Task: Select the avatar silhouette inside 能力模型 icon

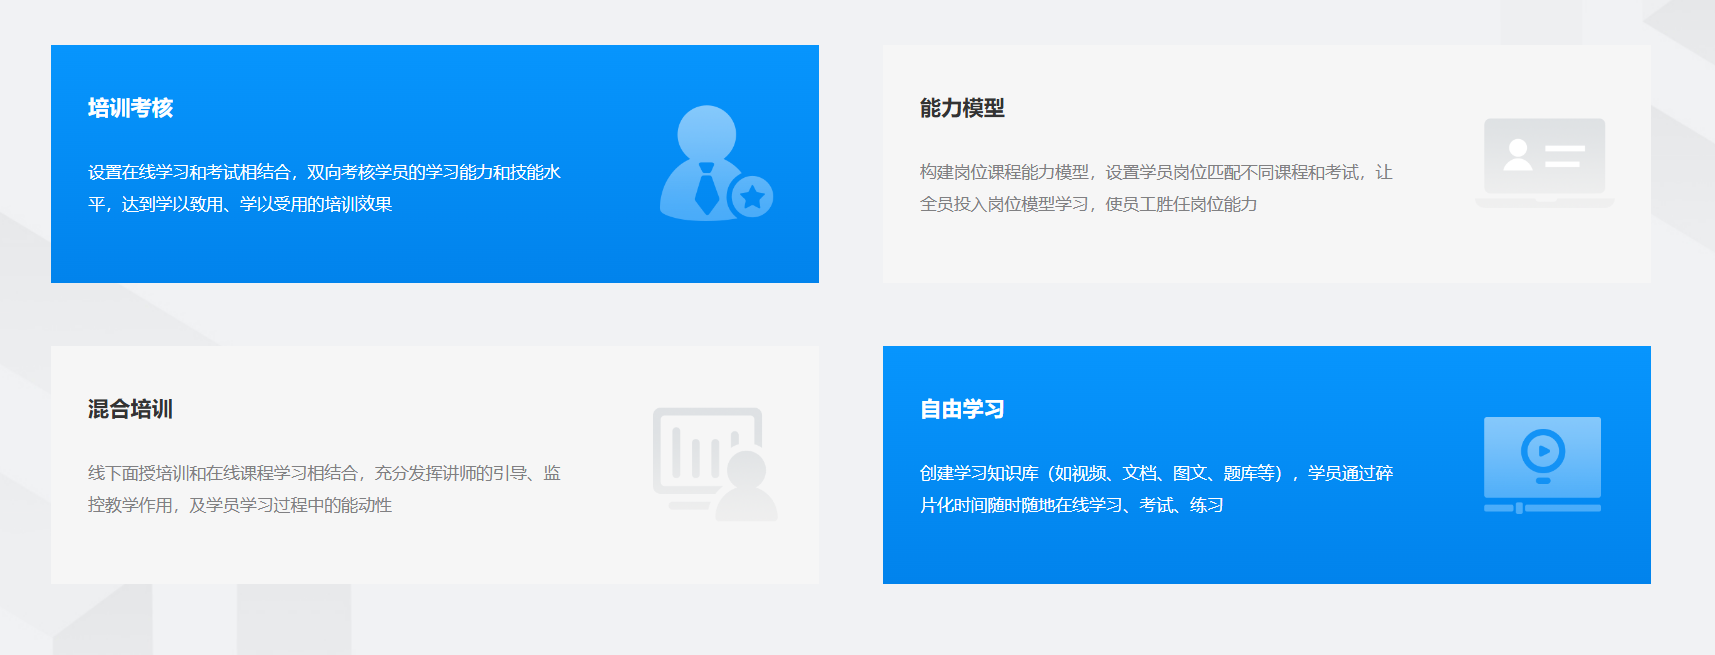Action: [x=1518, y=155]
